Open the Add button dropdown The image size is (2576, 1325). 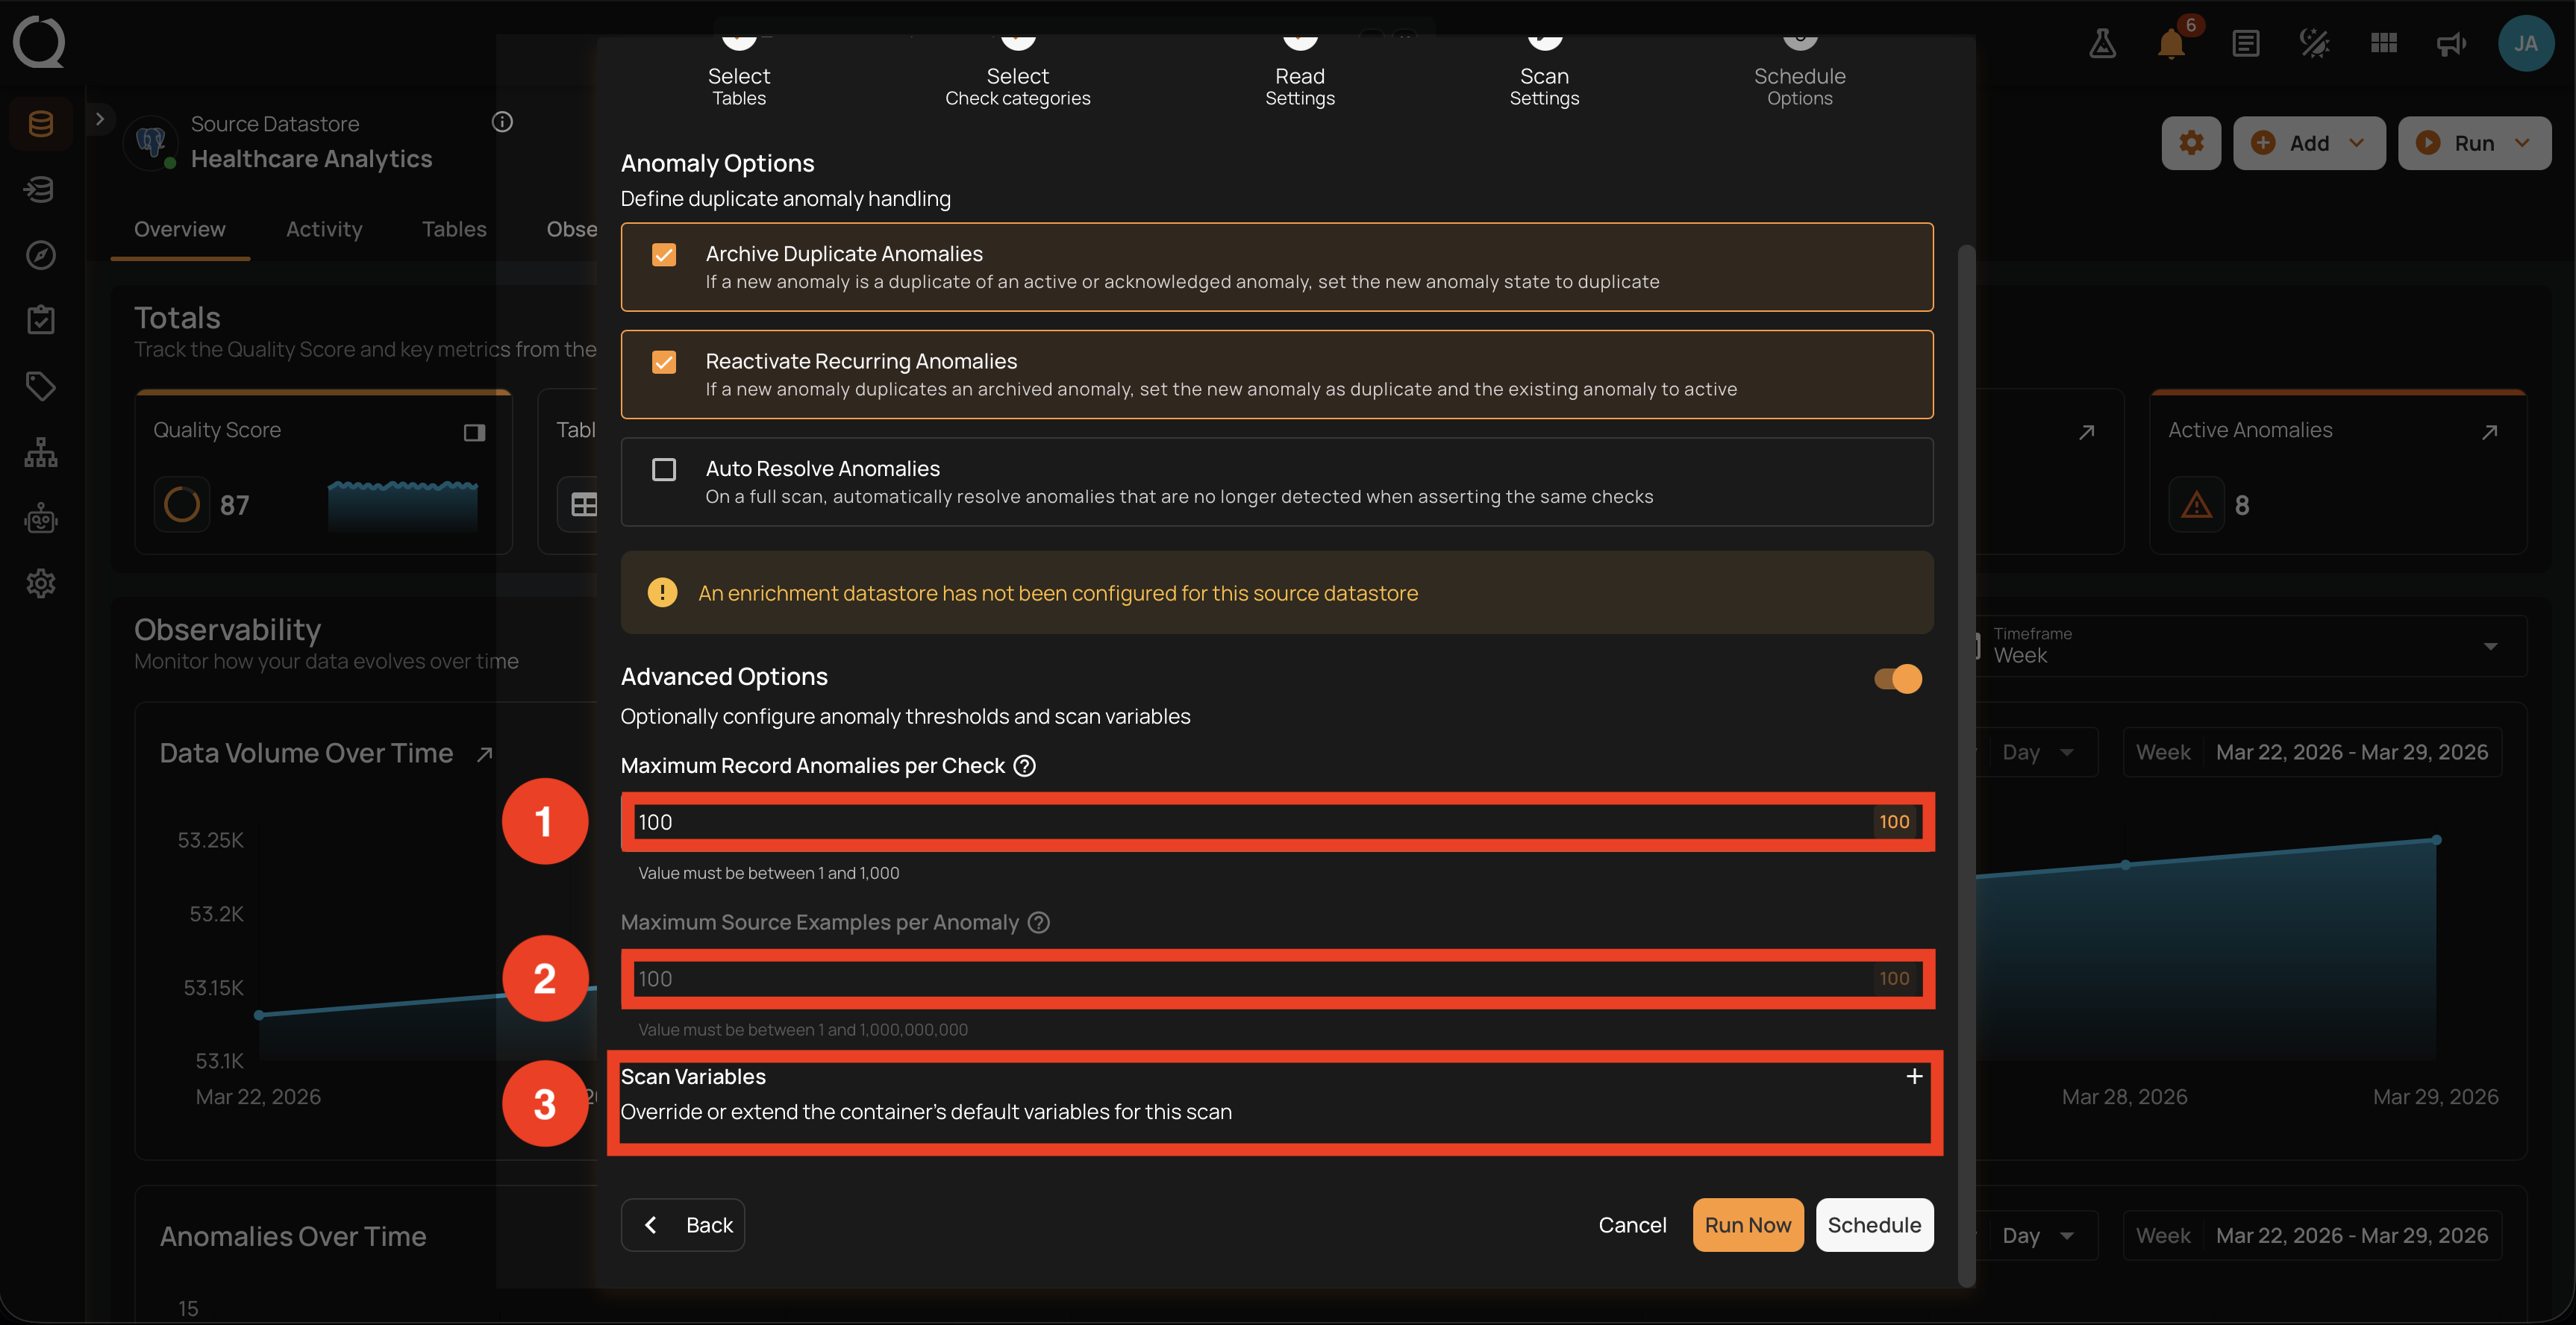point(2309,143)
